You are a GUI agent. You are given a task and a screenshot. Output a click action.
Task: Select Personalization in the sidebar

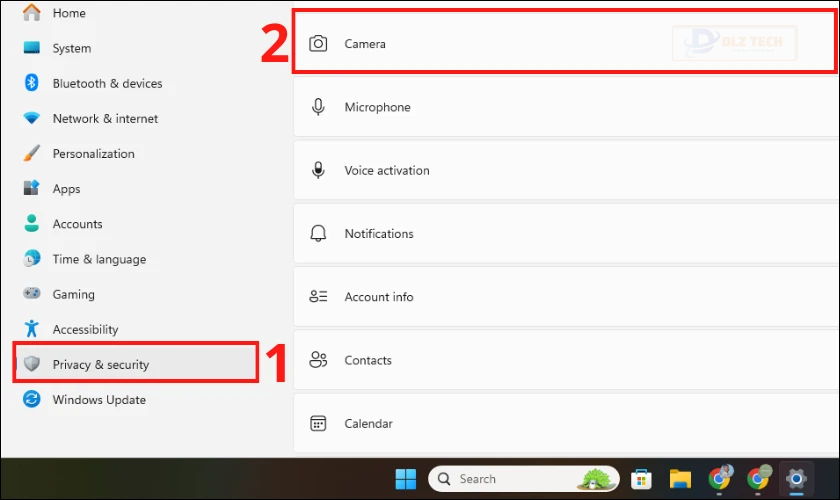tap(93, 154)
